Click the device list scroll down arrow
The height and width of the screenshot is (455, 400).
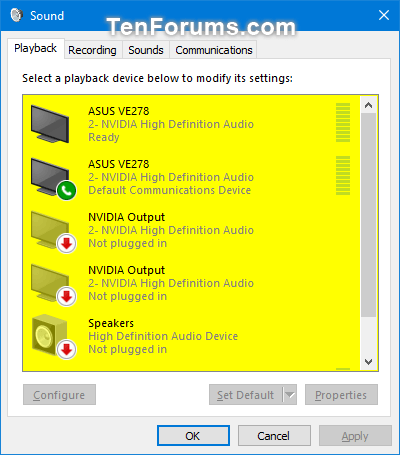[x=368, y=362]
